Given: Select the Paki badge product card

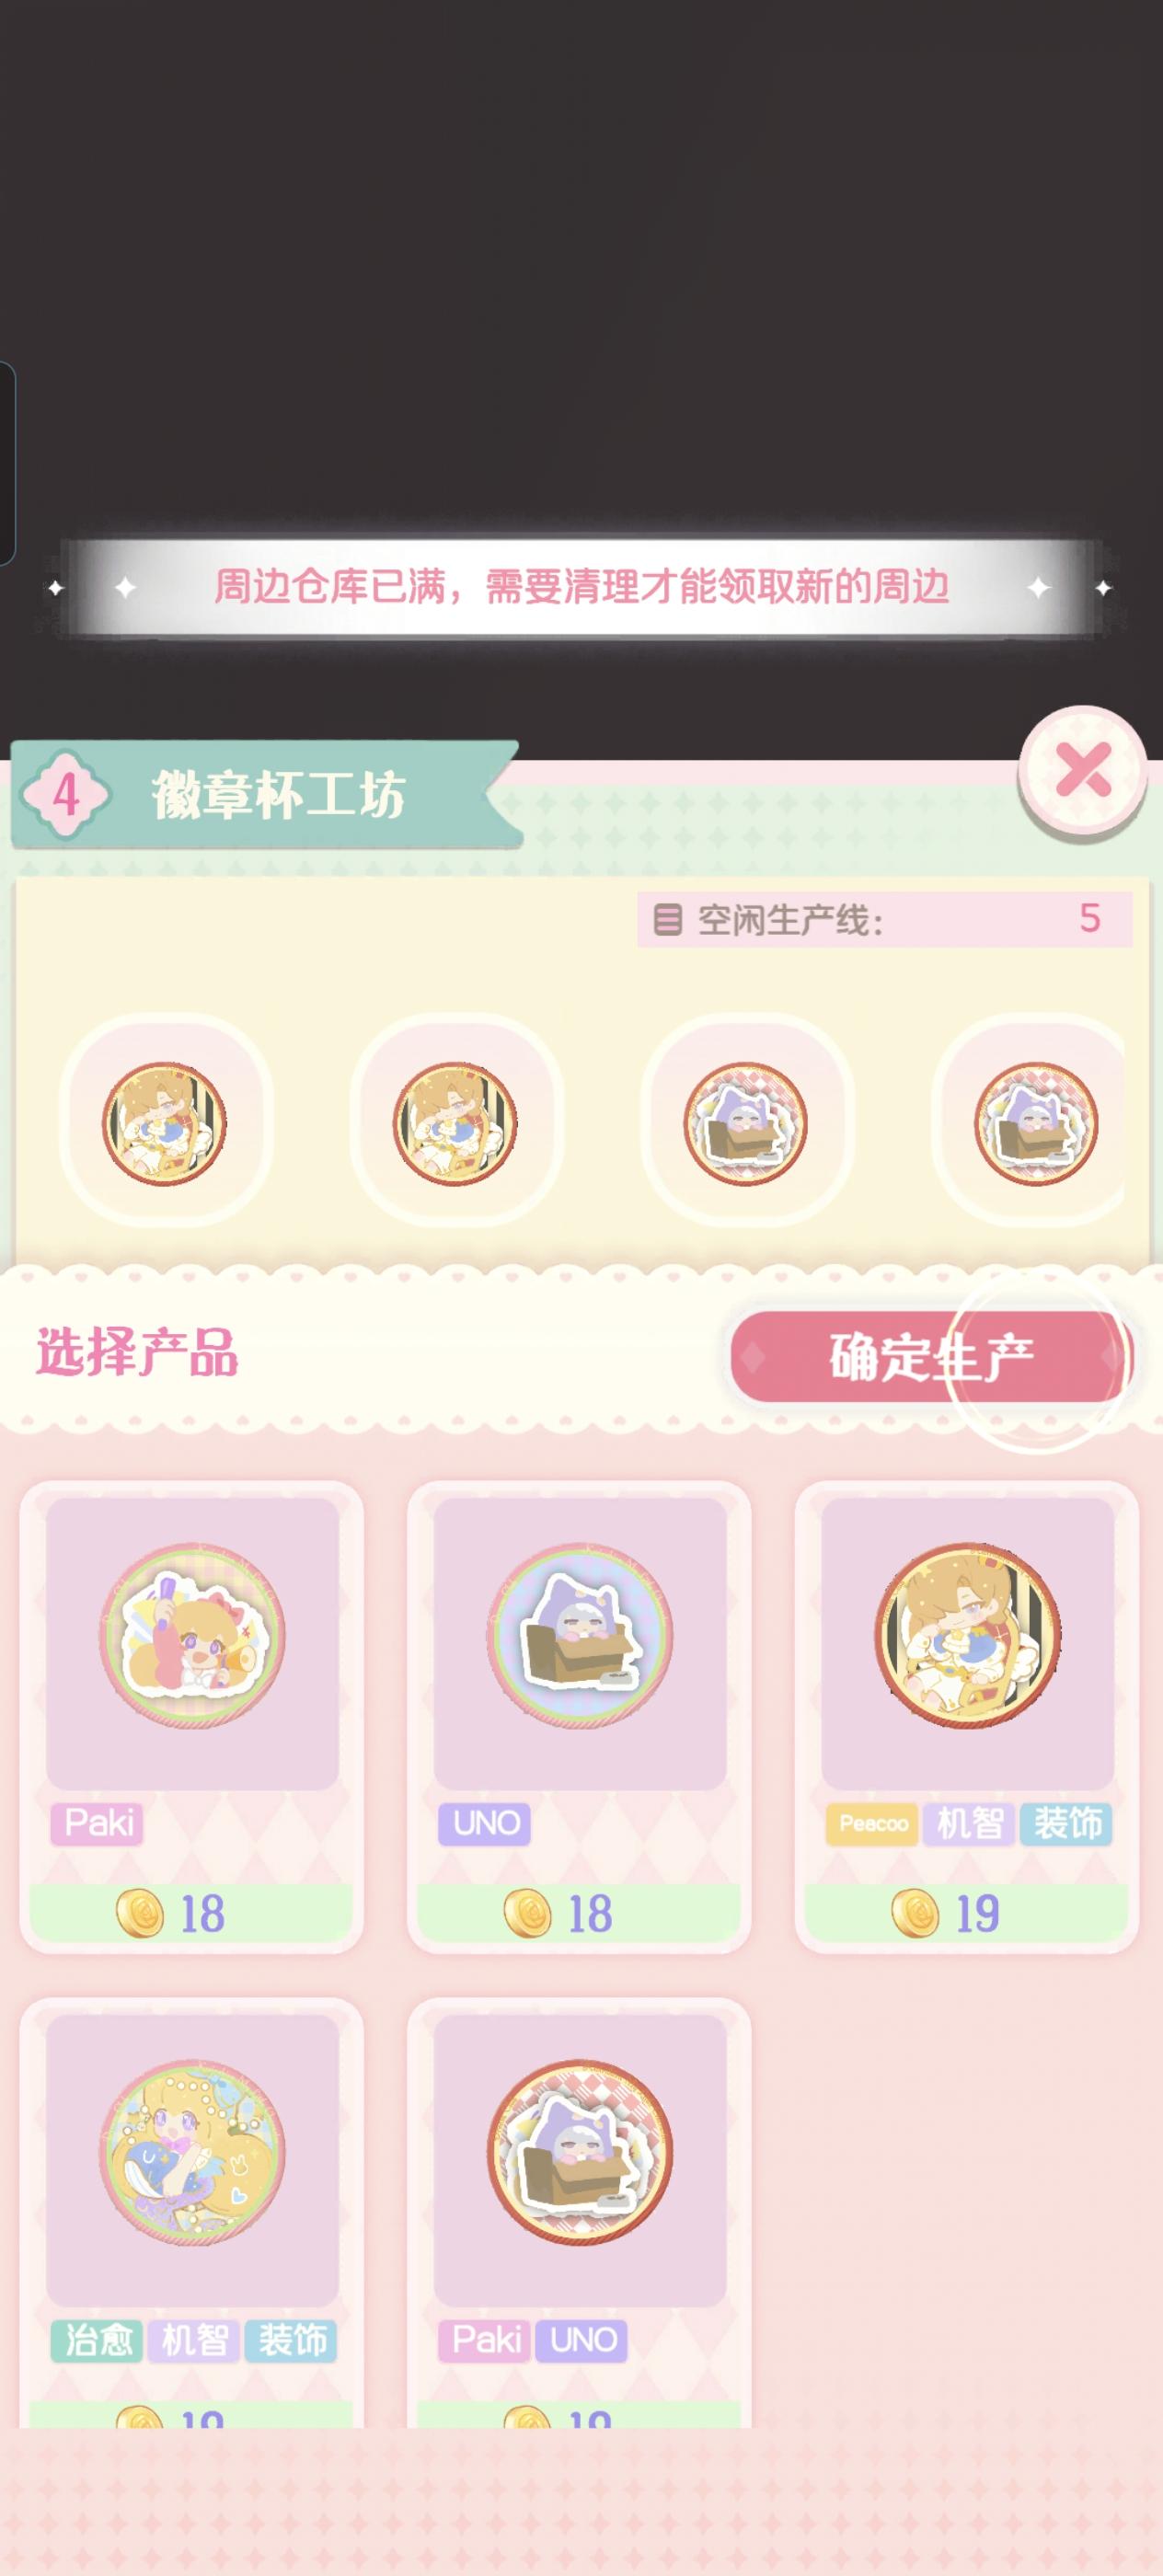Looking at the screenshot, I should pos(192,1716).
